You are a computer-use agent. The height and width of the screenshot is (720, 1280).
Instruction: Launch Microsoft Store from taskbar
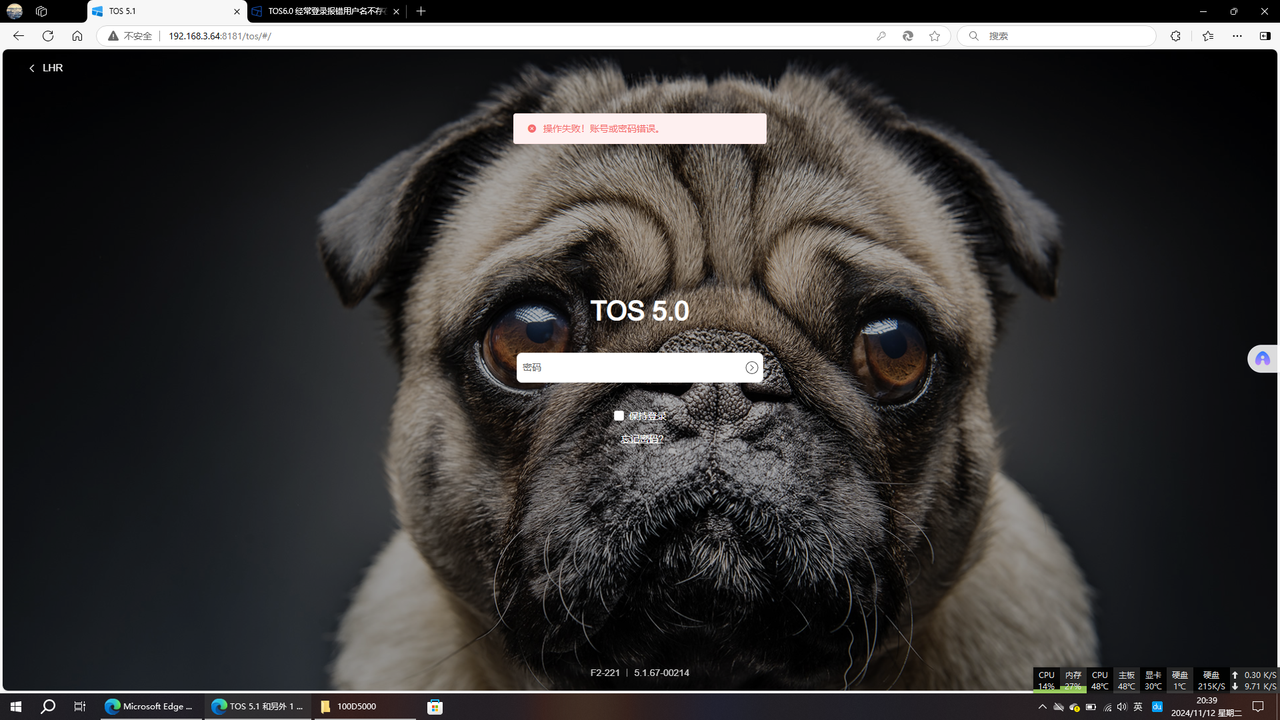pyautogui.click(x=435, y=706)
